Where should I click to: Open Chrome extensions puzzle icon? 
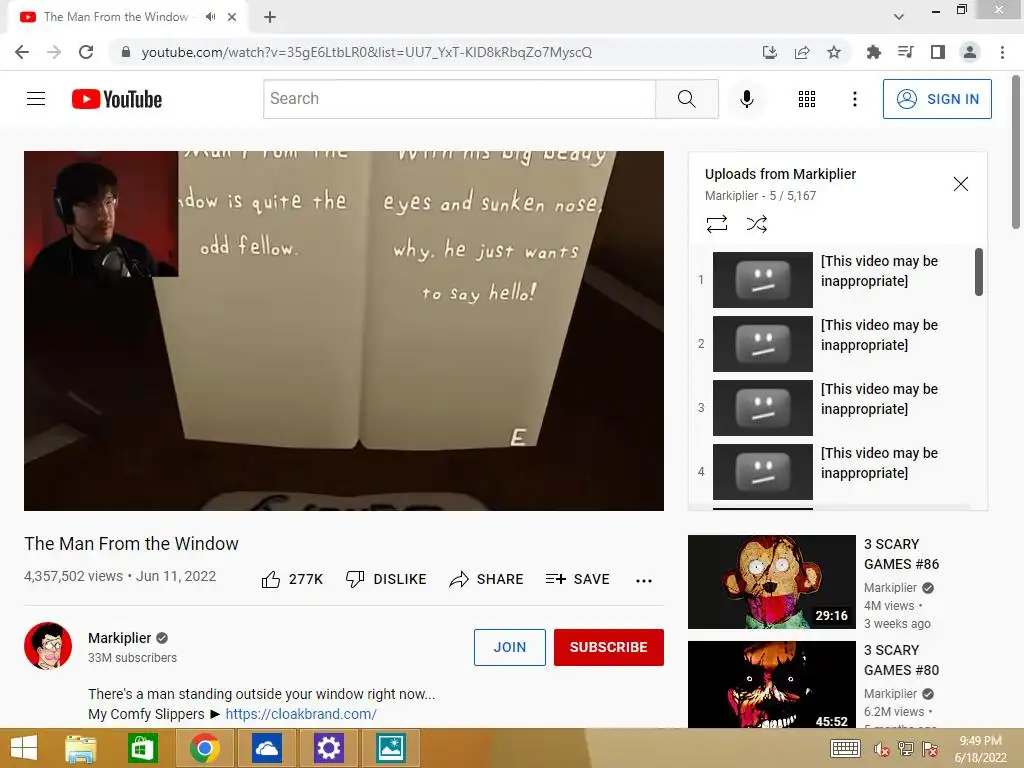pyautogui.click(x=873, y=52)
